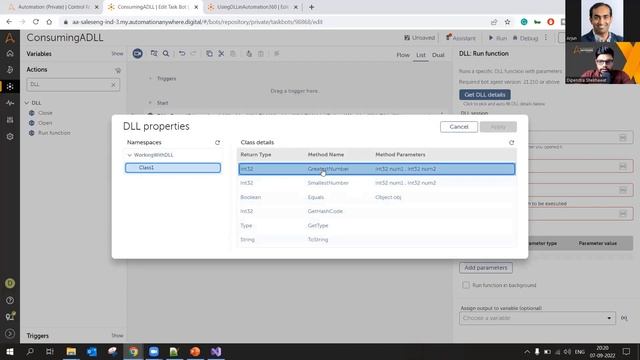
Task: Show the Variables panel
Action: (117, 54)
